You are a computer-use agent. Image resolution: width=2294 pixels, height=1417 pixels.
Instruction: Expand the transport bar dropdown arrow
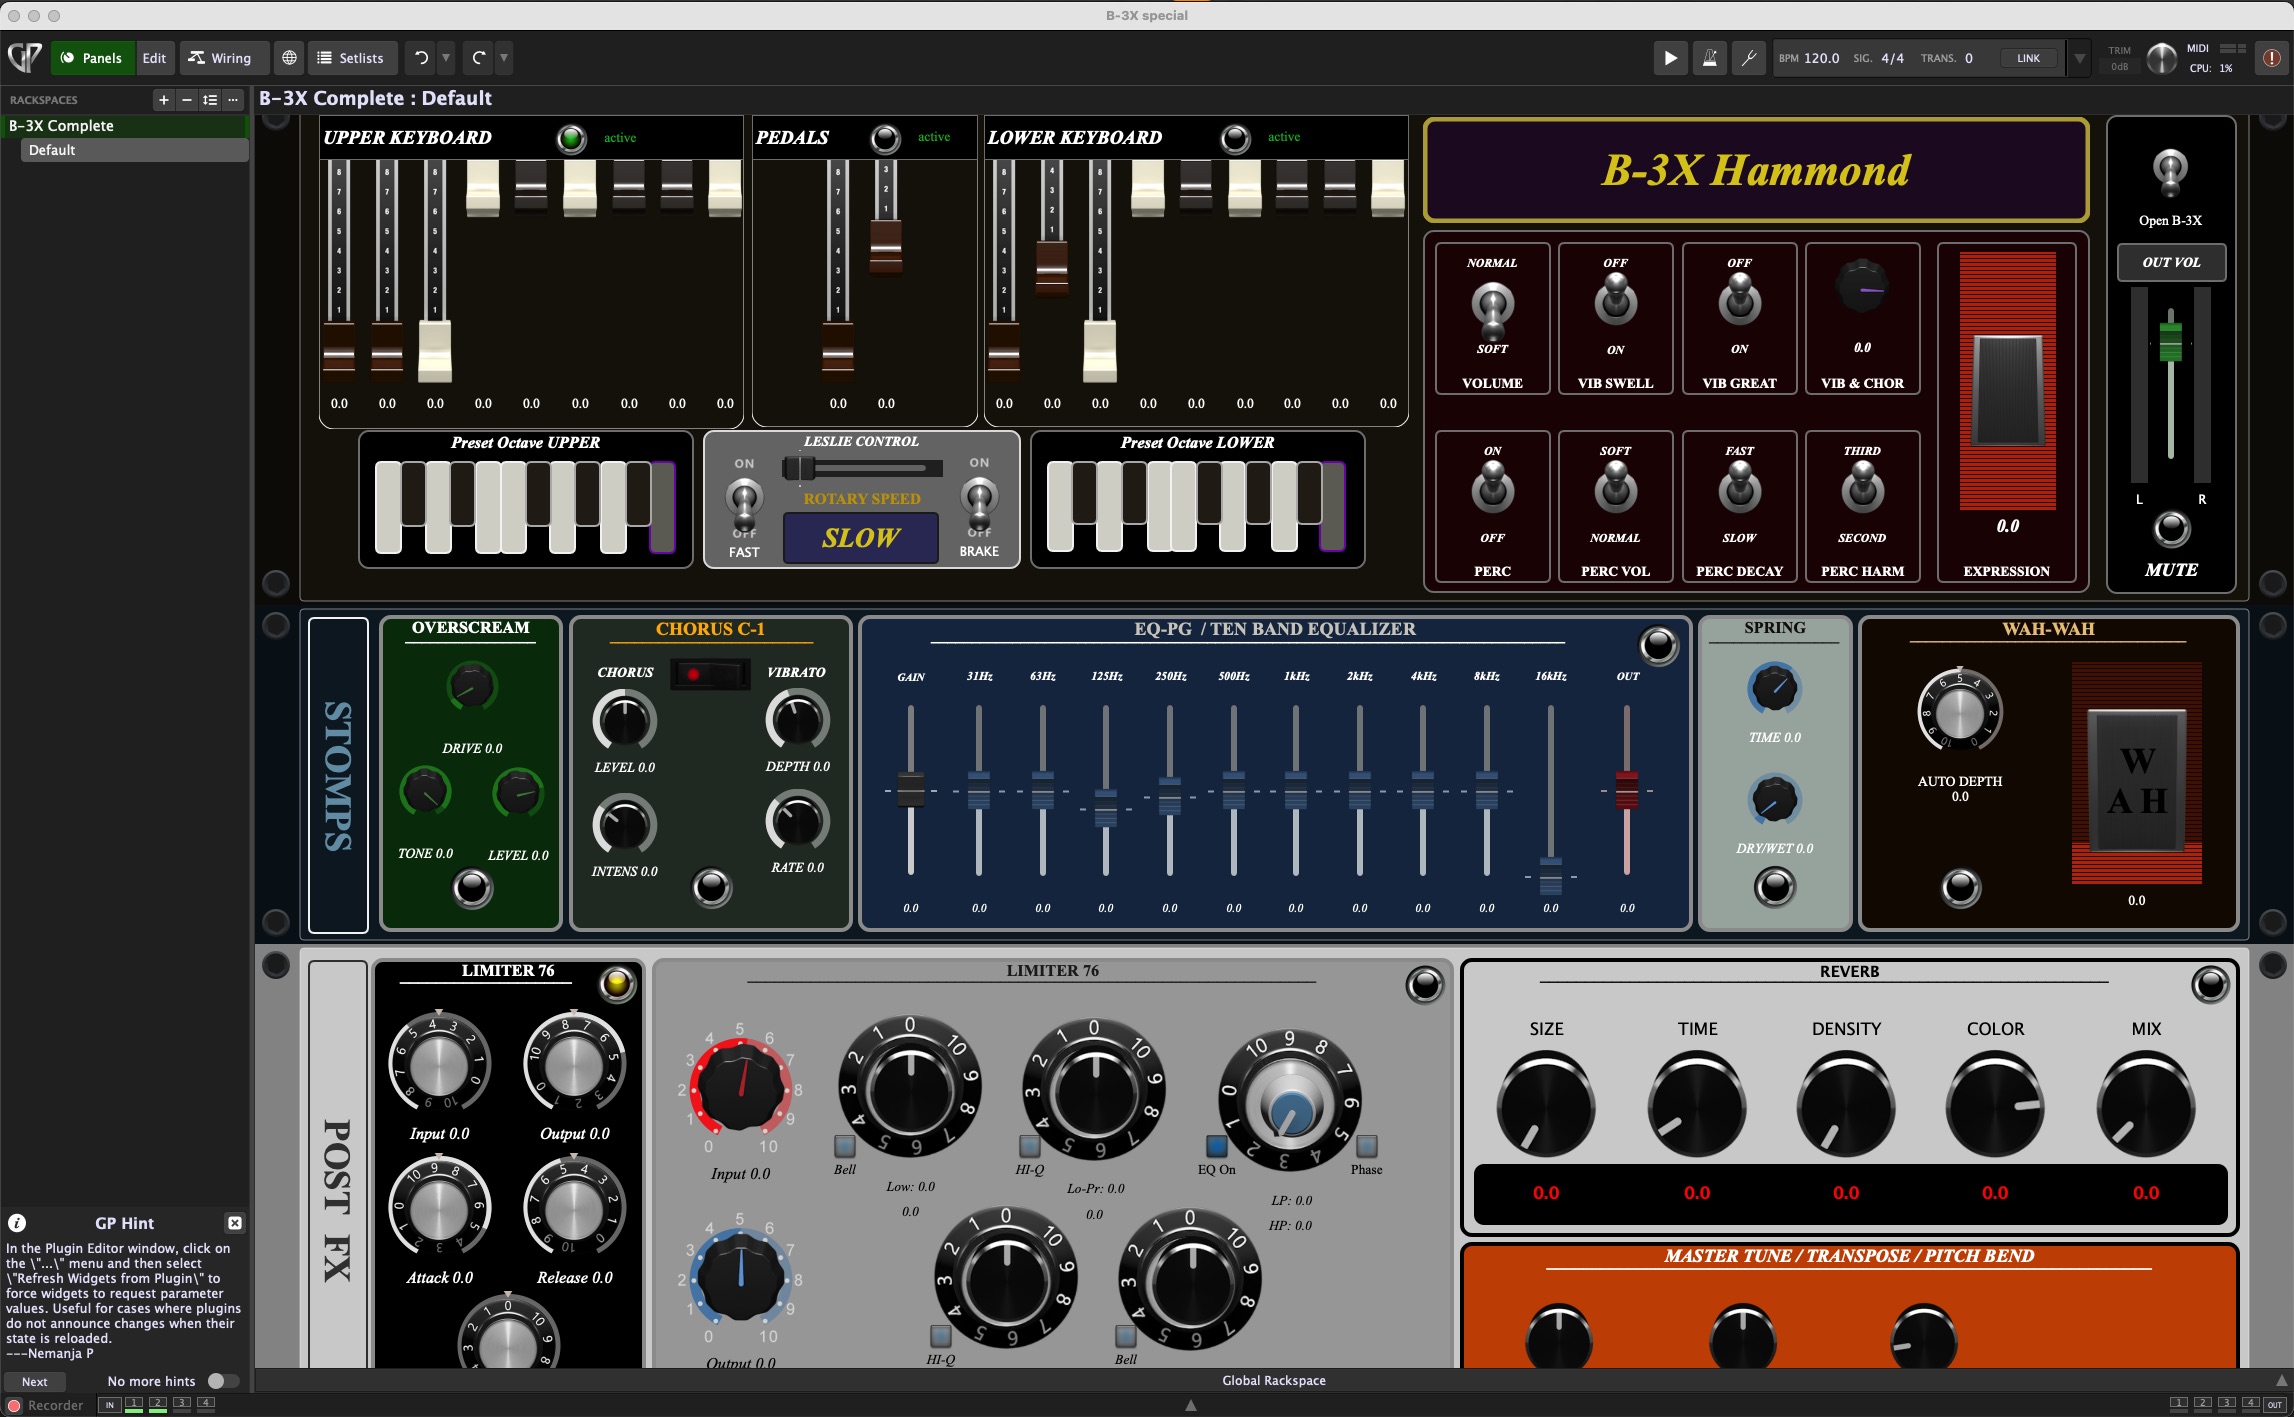coord(2080,58)
